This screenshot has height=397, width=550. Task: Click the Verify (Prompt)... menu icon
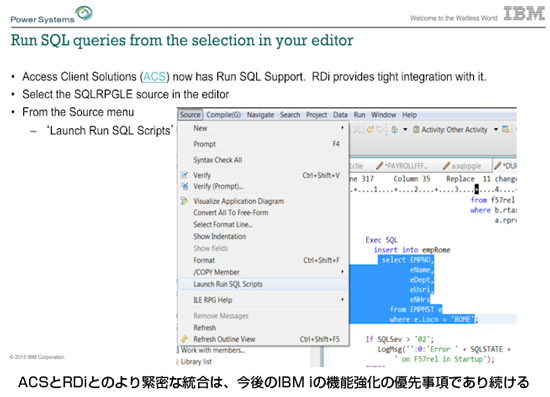point(185,186)
